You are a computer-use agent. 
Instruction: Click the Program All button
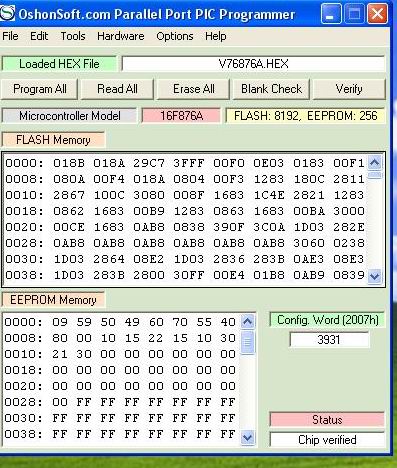[39, 89]
